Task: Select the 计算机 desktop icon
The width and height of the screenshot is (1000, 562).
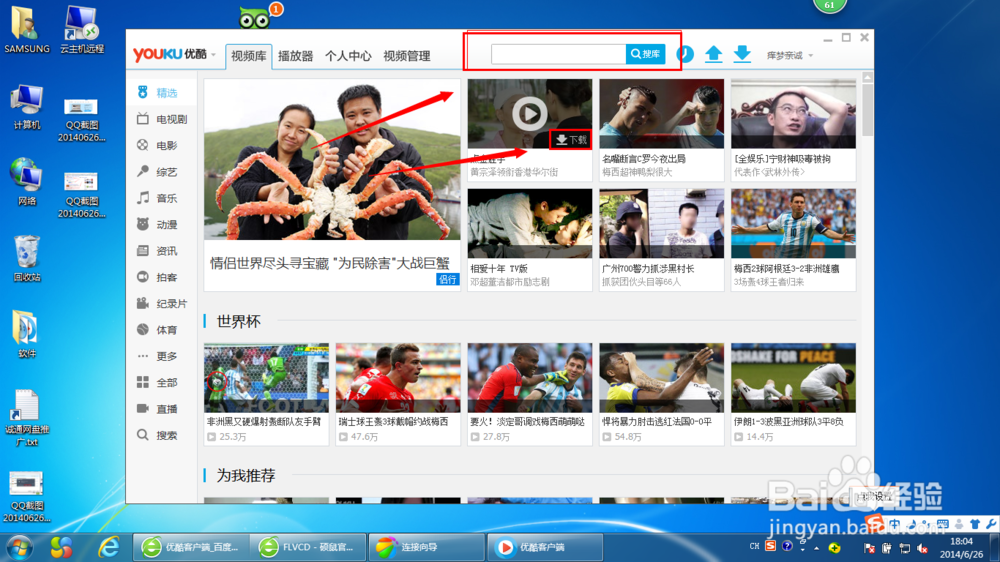Action: (27, 106)
